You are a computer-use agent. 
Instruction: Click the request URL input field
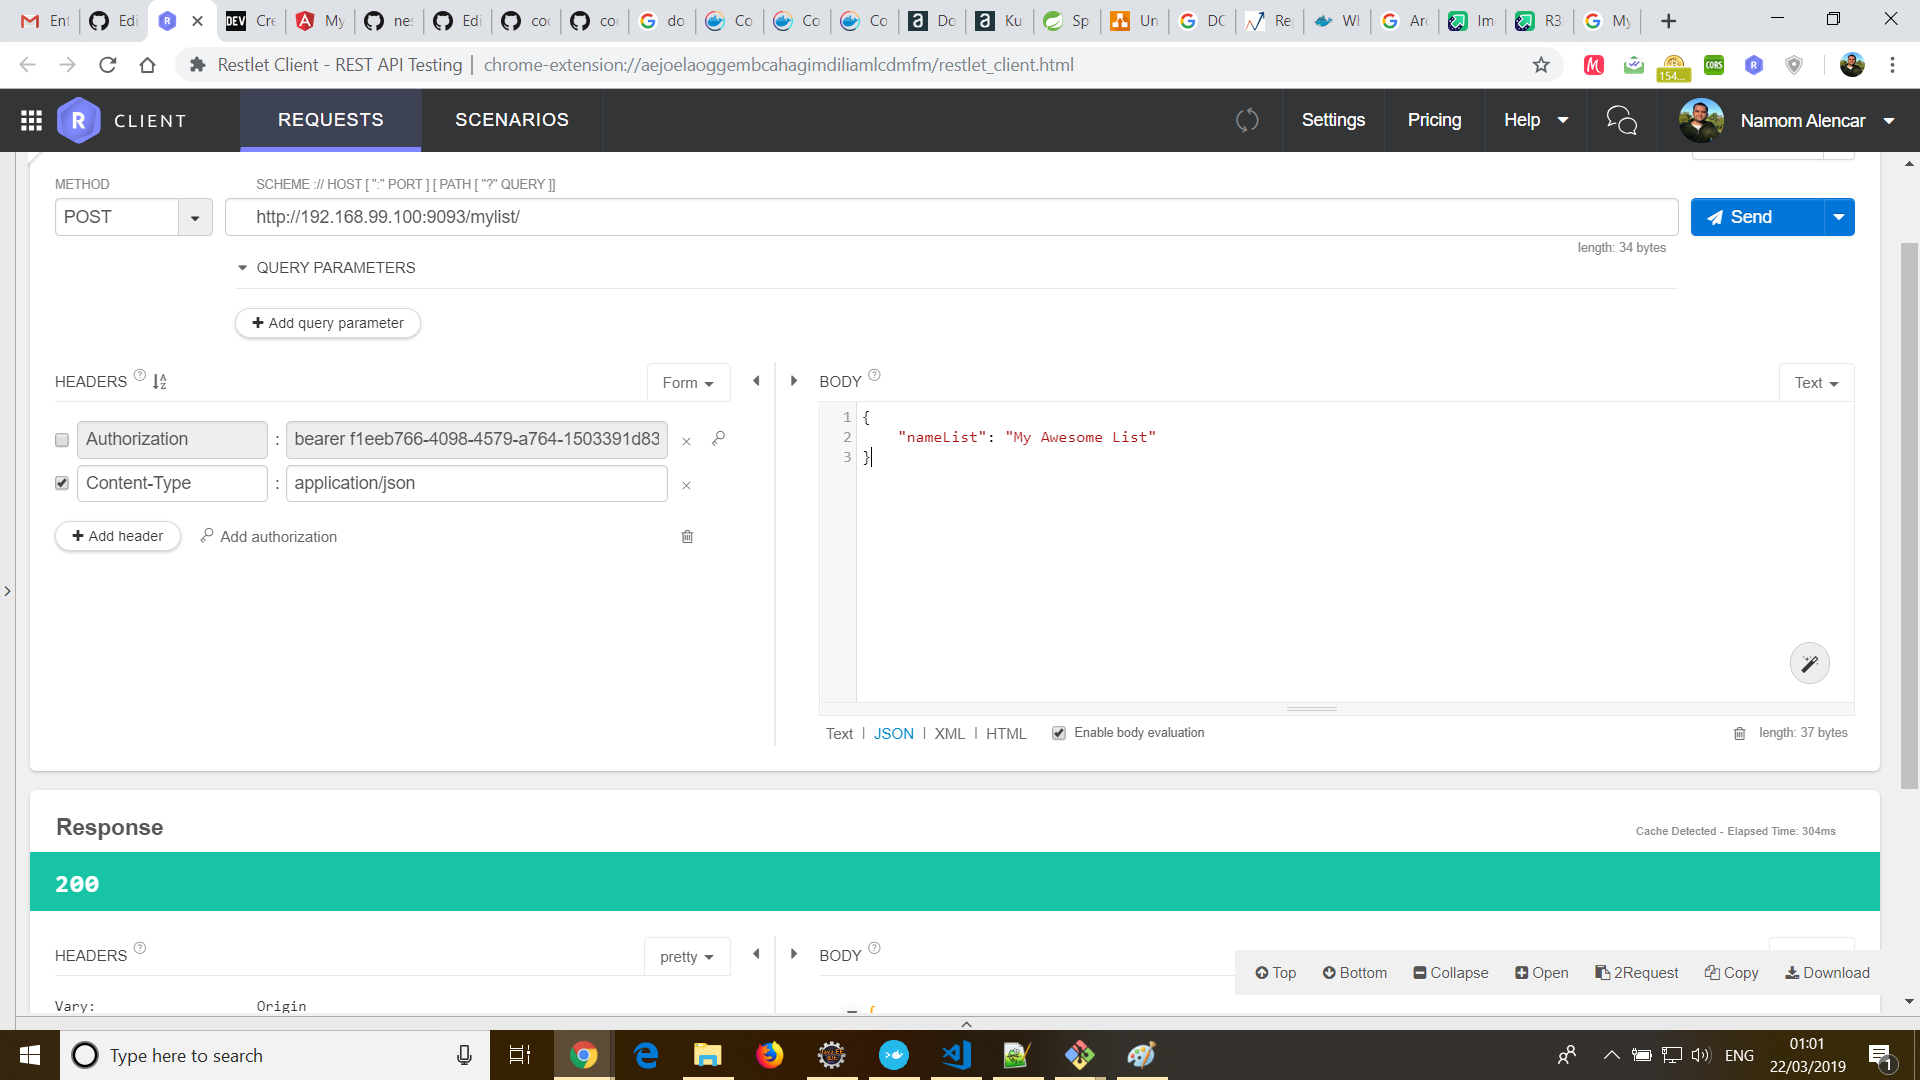click(950, 217)
